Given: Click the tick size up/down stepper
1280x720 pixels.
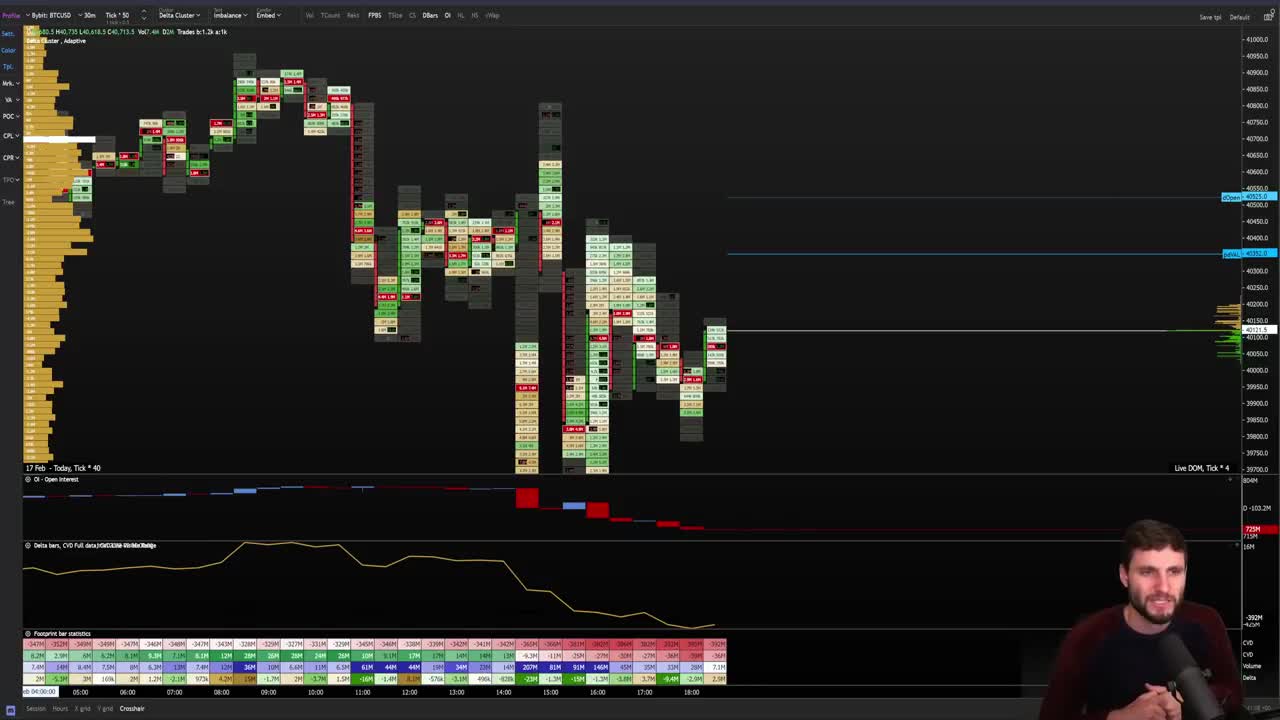Looking at the screenshot, I should (x=143, y=15).
